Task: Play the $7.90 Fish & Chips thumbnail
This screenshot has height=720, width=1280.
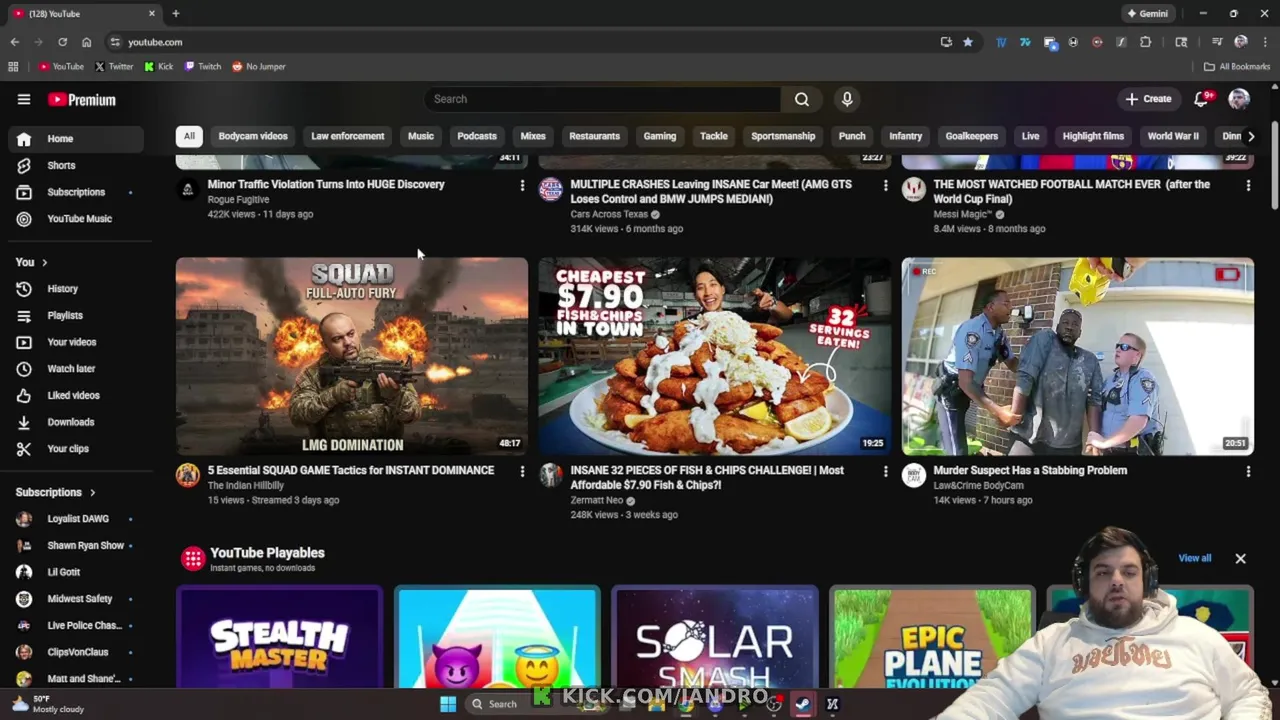Action: tap(714, 356)
